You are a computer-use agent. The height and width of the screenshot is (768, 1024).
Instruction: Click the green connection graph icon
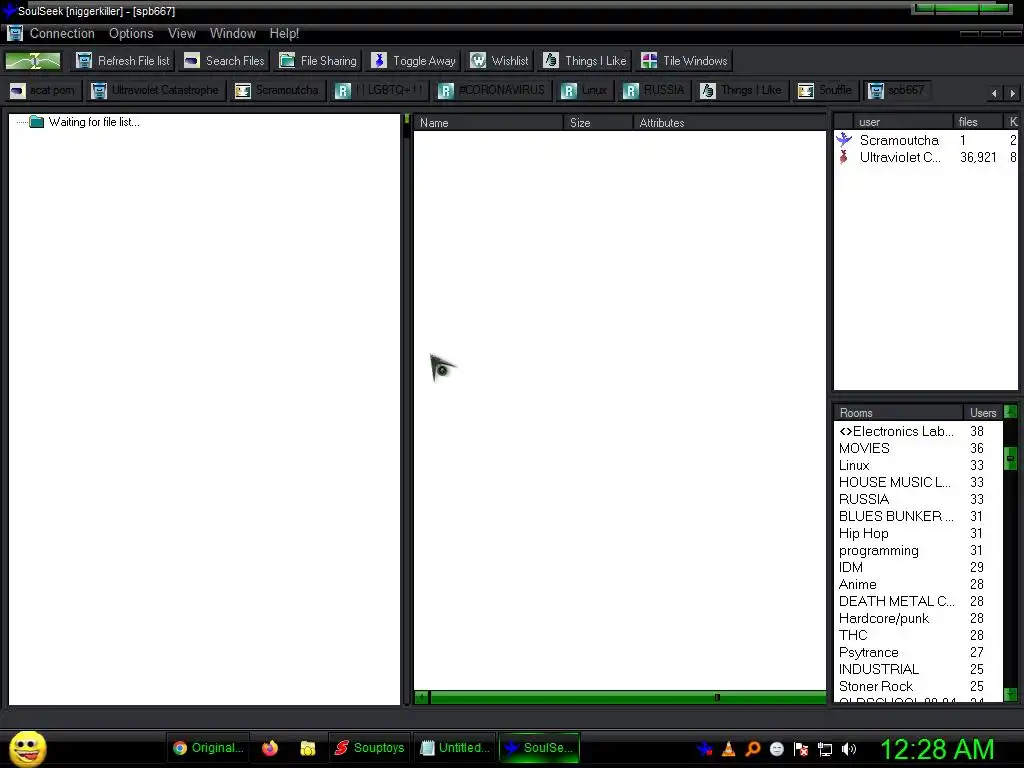pyautogui.click(x=33, y=61)
